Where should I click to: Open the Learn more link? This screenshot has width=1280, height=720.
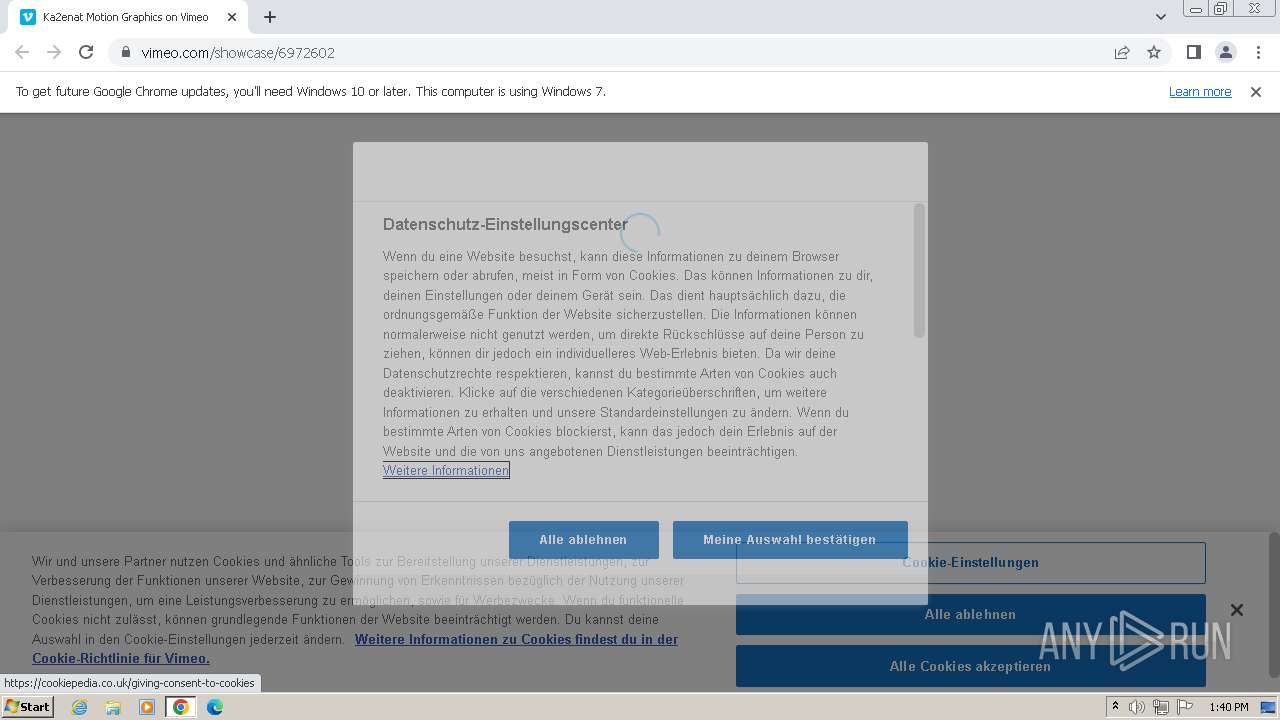pyautogui.click(x=1200, y=91)
